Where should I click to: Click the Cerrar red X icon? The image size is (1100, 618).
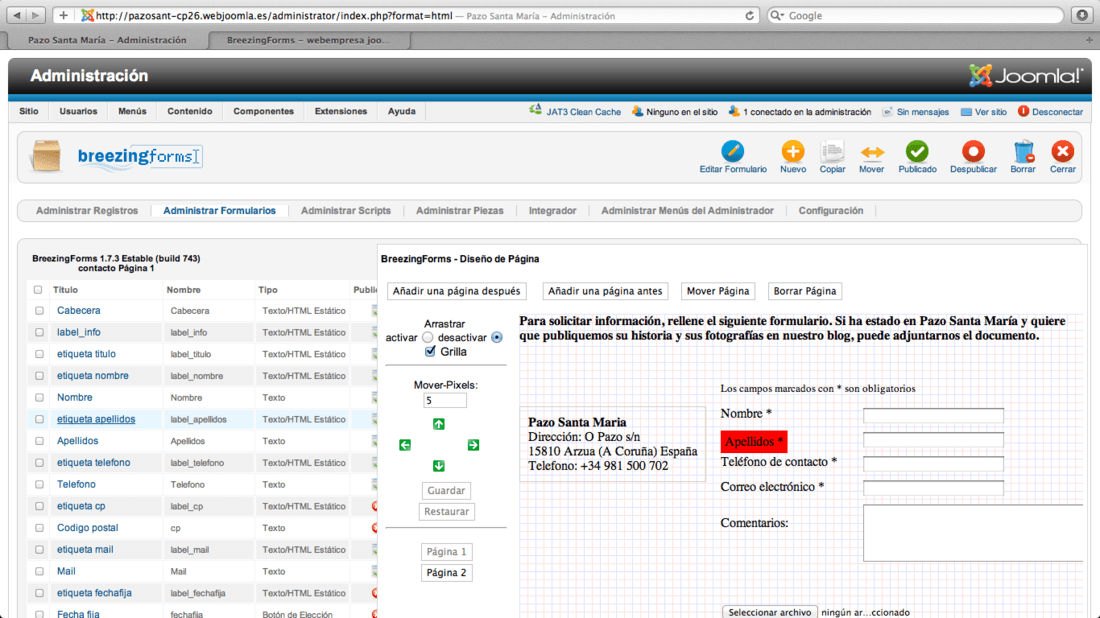1063,152
